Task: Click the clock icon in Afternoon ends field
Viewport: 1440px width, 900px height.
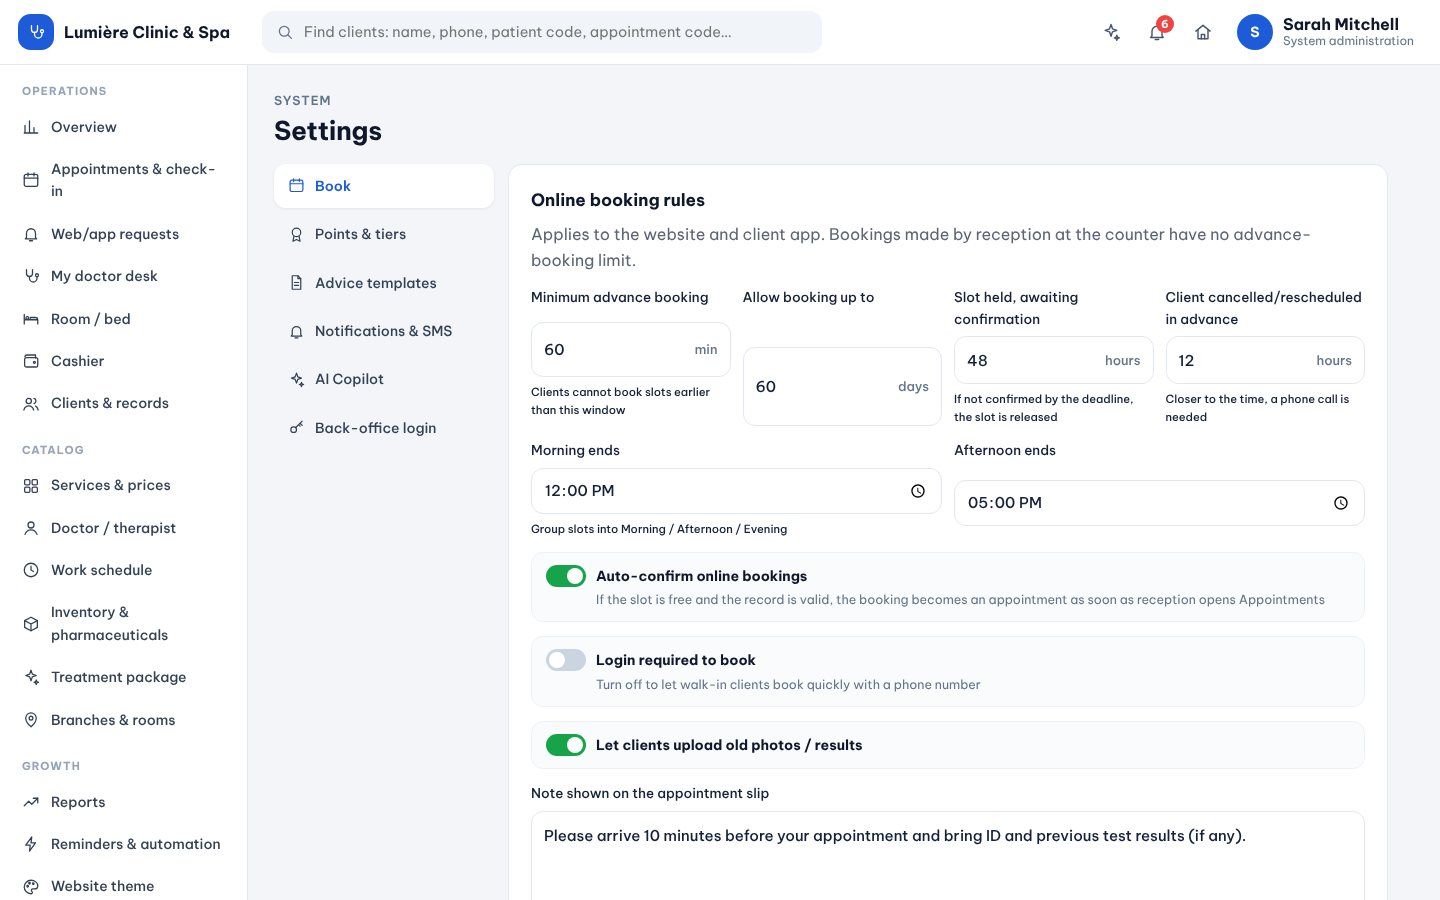Action: point(1341,503)
